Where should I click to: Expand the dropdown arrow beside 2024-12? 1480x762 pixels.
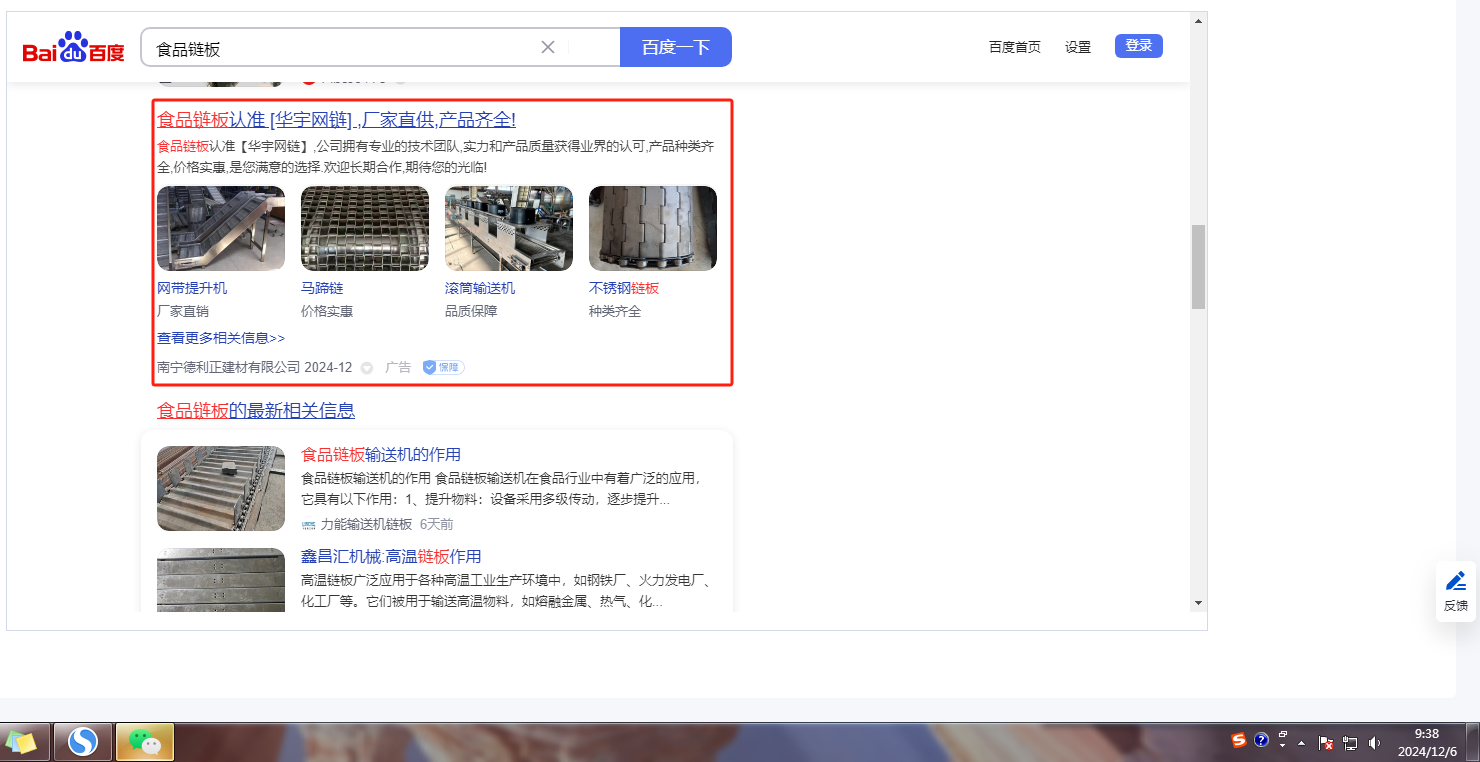(x=367, y=368)
